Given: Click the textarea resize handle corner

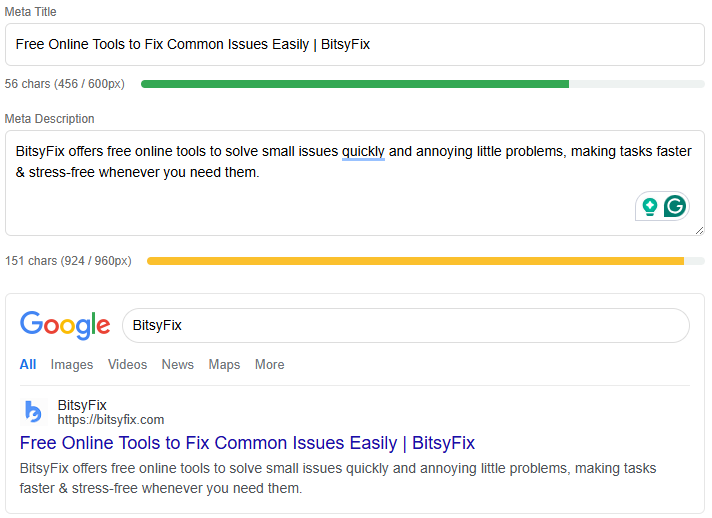Looking at the screenshot, I should pyautogui.click(x=699, y=230).
